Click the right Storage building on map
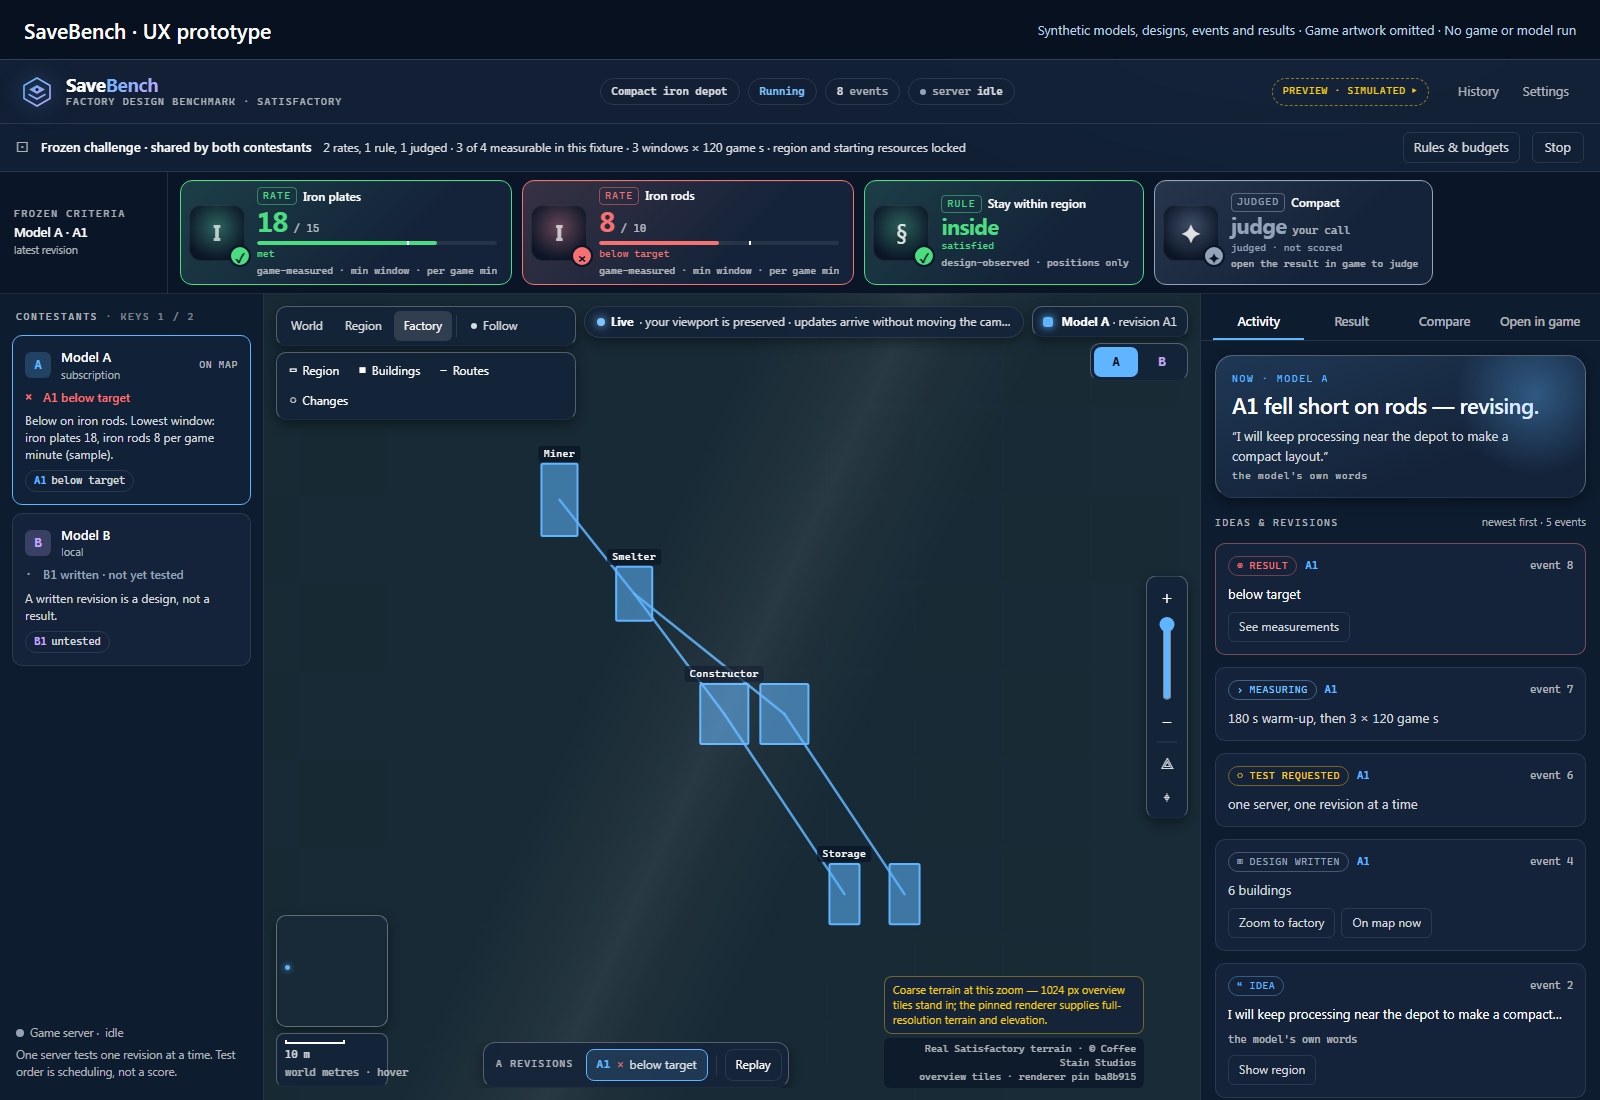 (x=904, y=894)
